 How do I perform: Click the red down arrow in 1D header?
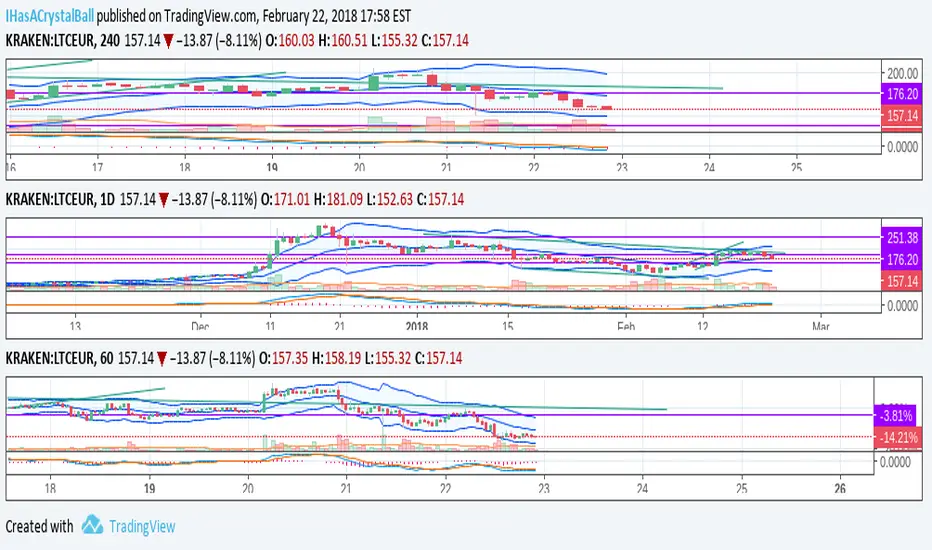point(164,200)
